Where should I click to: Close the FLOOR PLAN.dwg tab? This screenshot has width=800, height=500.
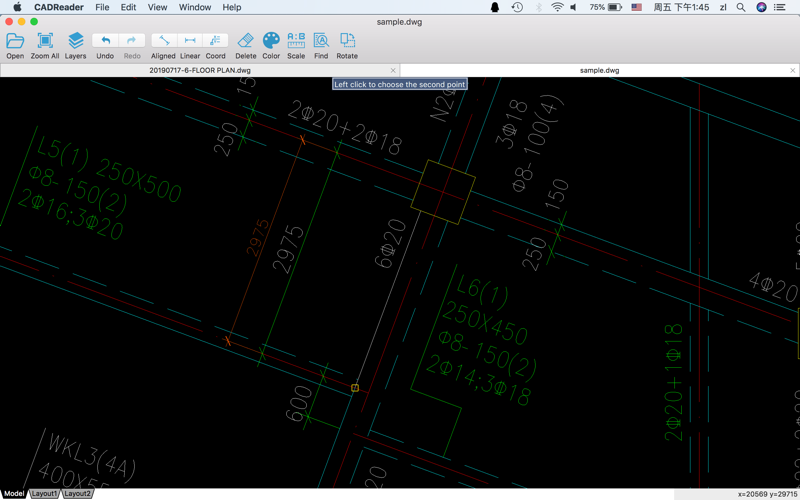[393, 70]
